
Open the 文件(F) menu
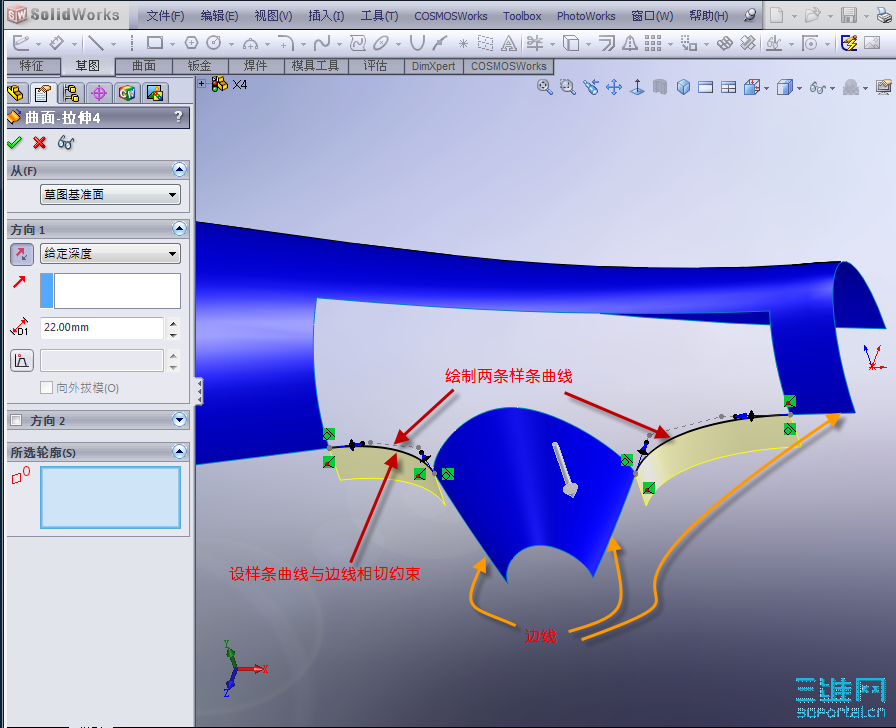coord(165,16)
